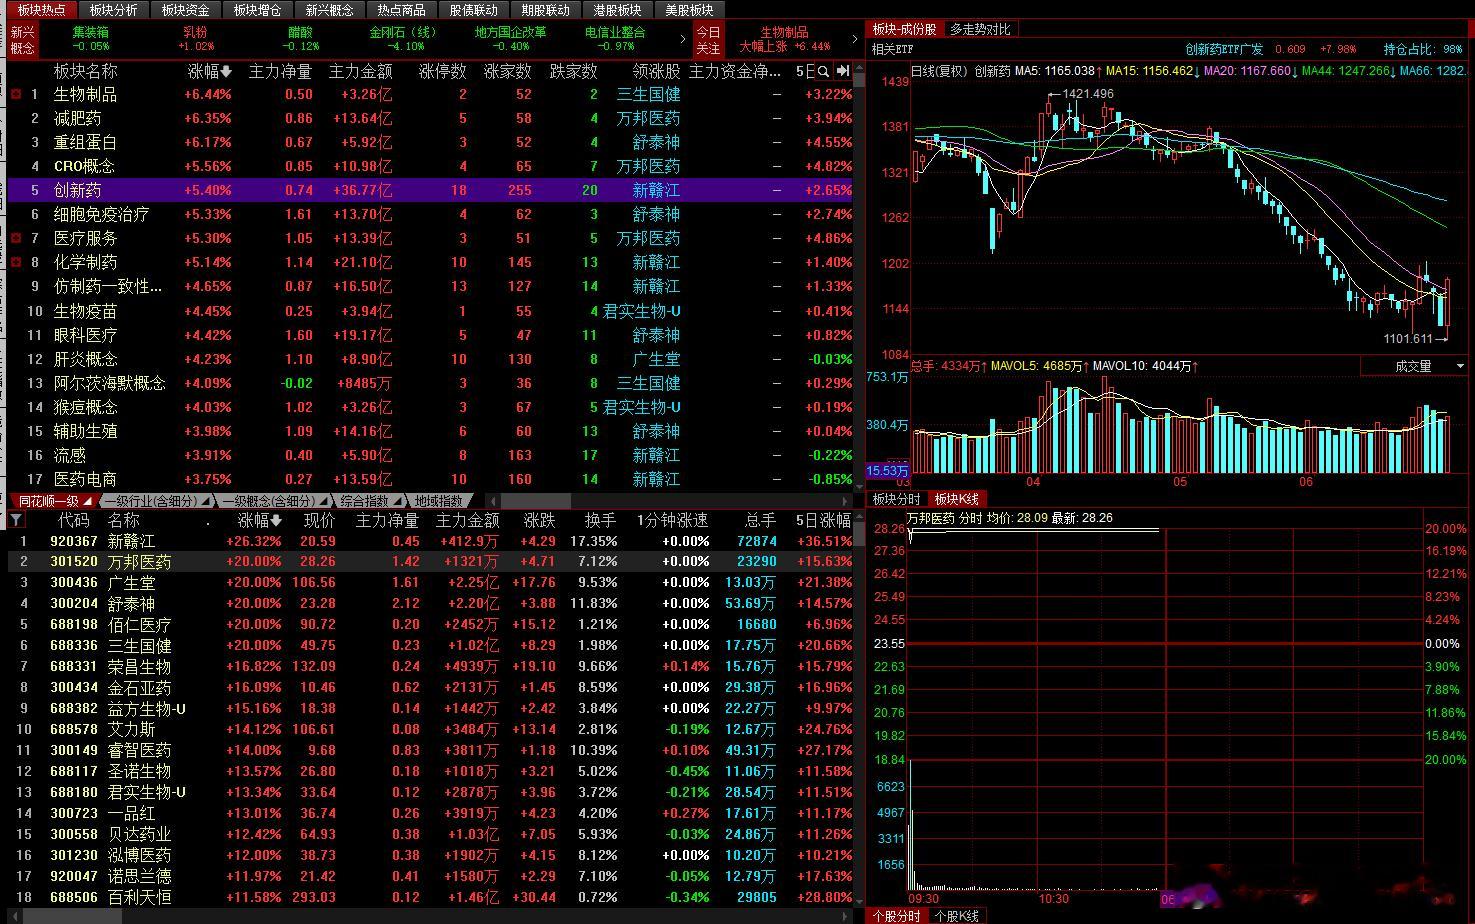Click the right chevron after 生物制品 今日关注
1475x924 pixels.
(x=855, y=39)
